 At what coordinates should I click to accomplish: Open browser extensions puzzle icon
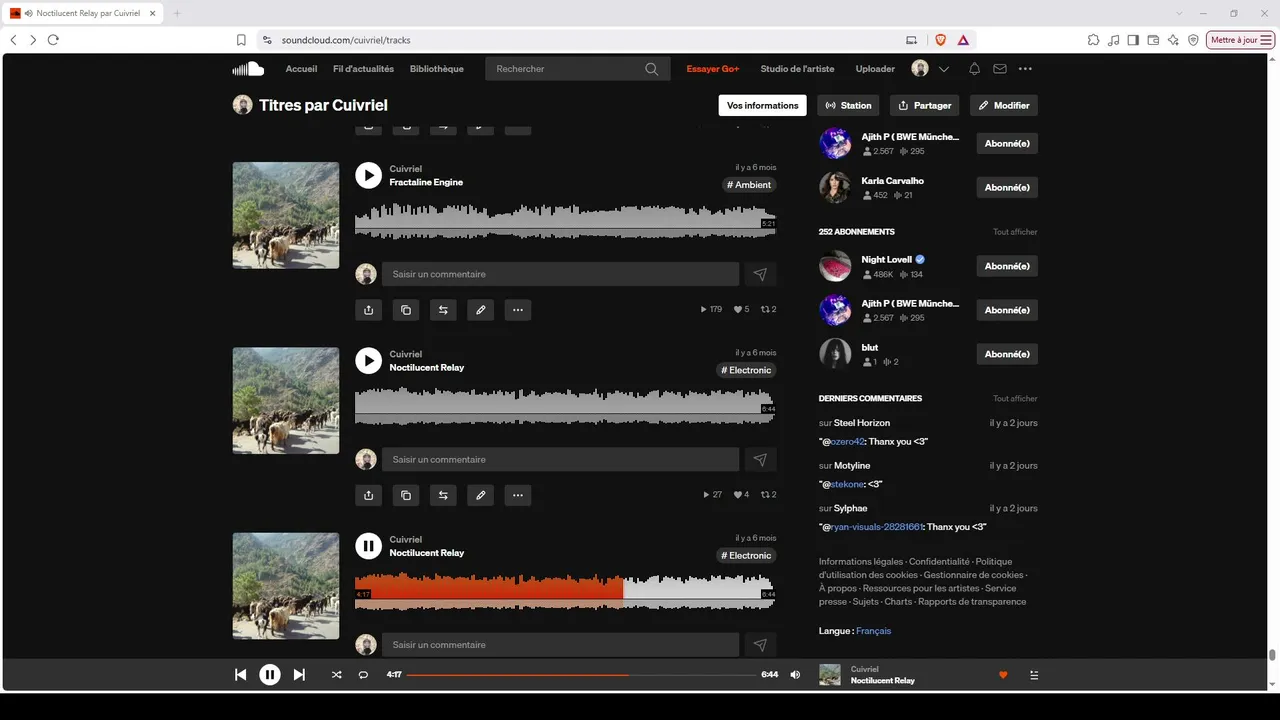(x=1093, y=40)
